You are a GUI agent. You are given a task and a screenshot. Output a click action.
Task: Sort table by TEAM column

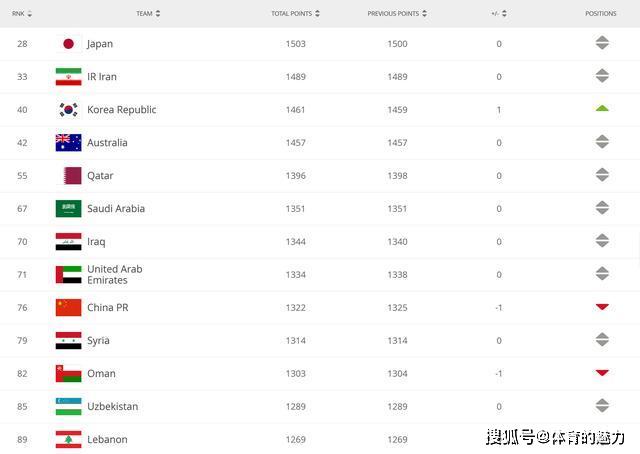click(148, 14)
